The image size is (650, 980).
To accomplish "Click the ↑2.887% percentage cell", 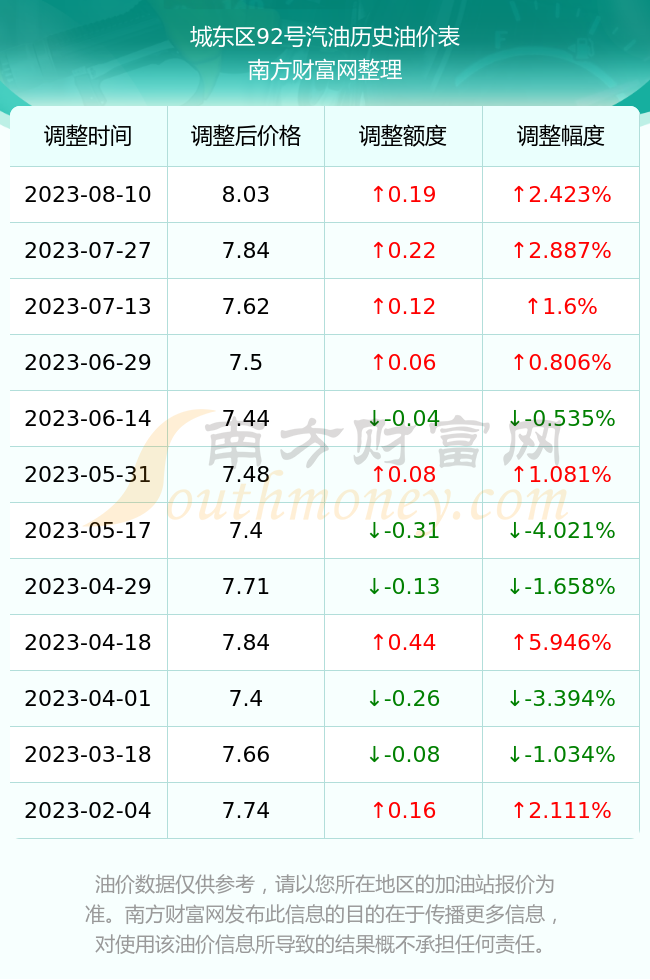I will pyautogui.click(x=561, y=251).
